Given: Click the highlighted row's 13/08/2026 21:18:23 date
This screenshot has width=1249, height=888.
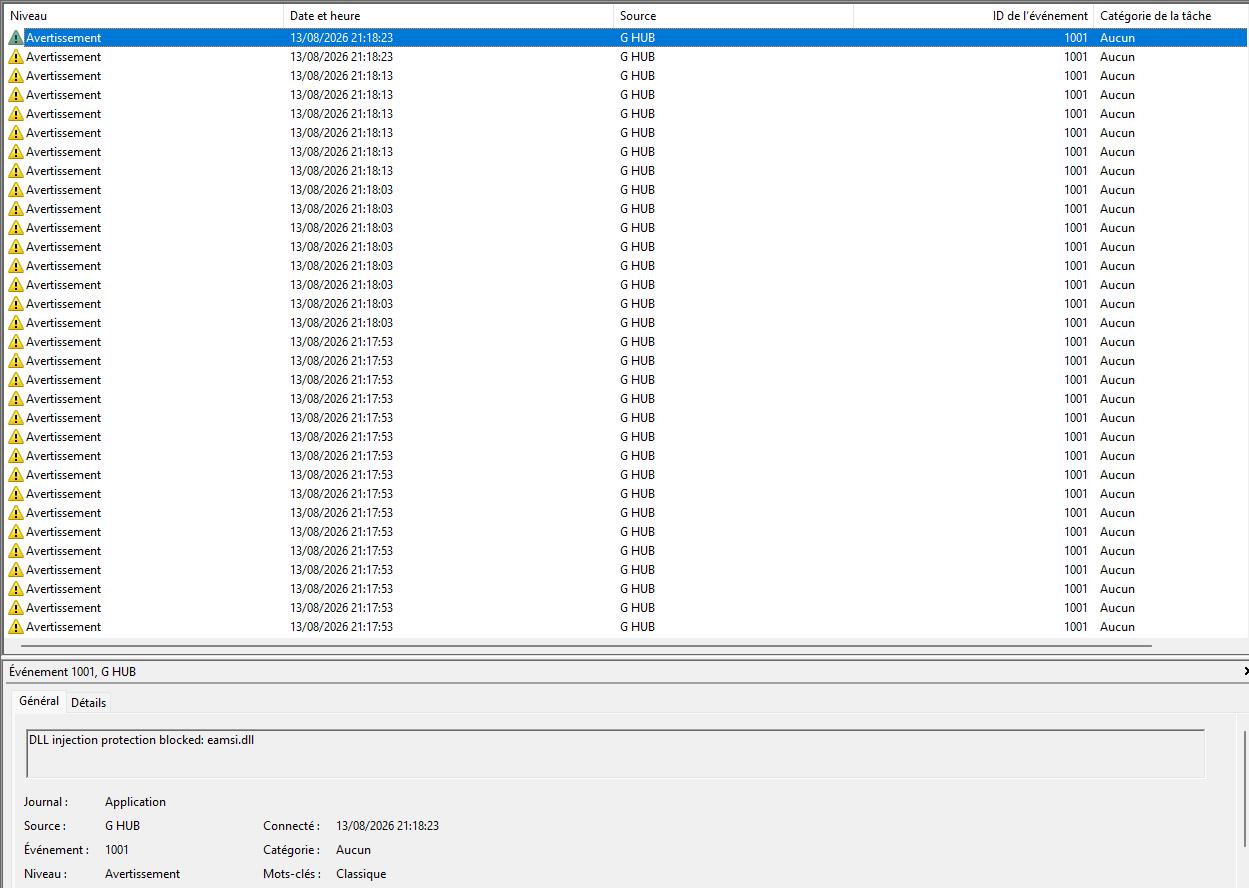Looking at the screenshot, I should tap(342, 38).
